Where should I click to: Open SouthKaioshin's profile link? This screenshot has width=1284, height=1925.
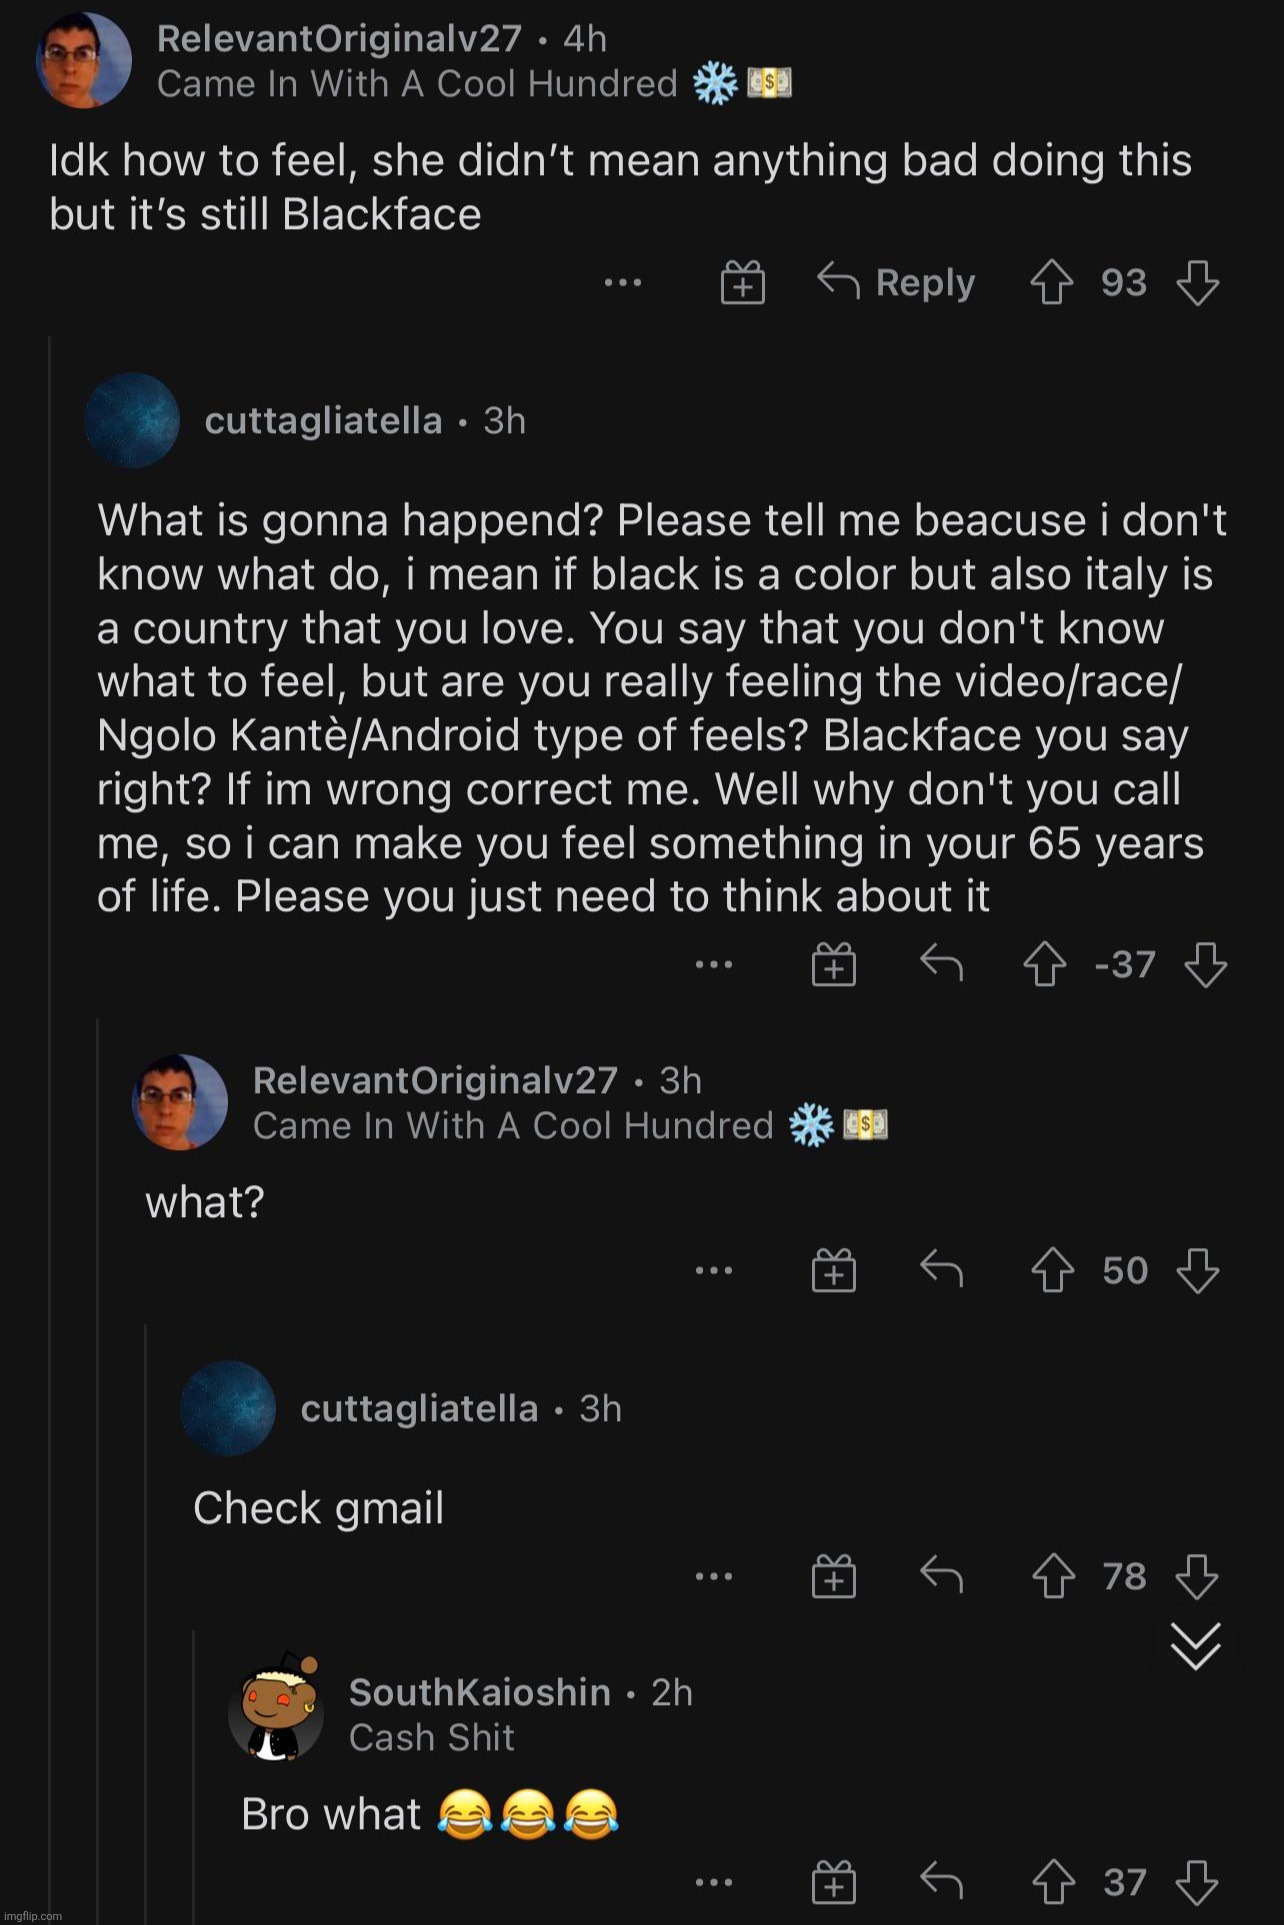point(480,1692)
